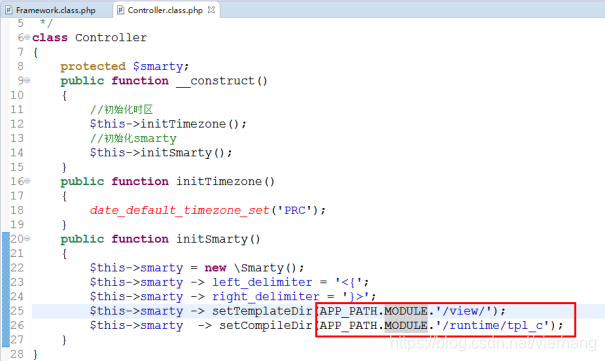
Task: Click line number 25 in the gutter
Action: click(17, 311)
